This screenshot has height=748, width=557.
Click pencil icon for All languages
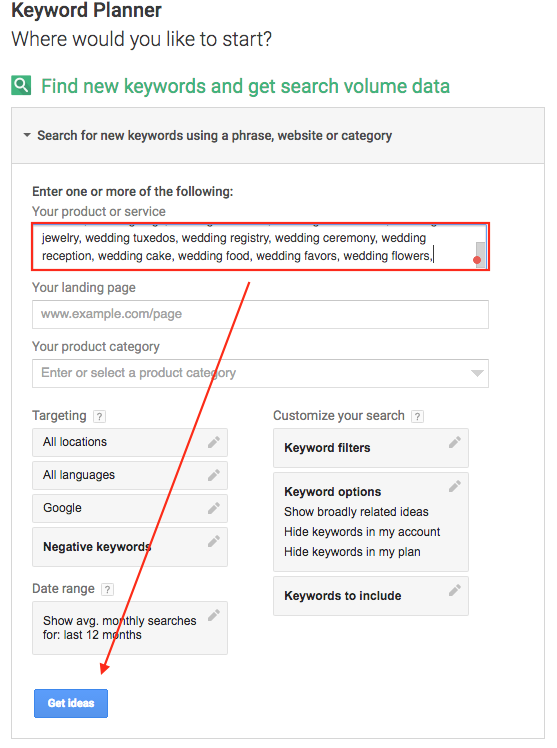[214, 475]
